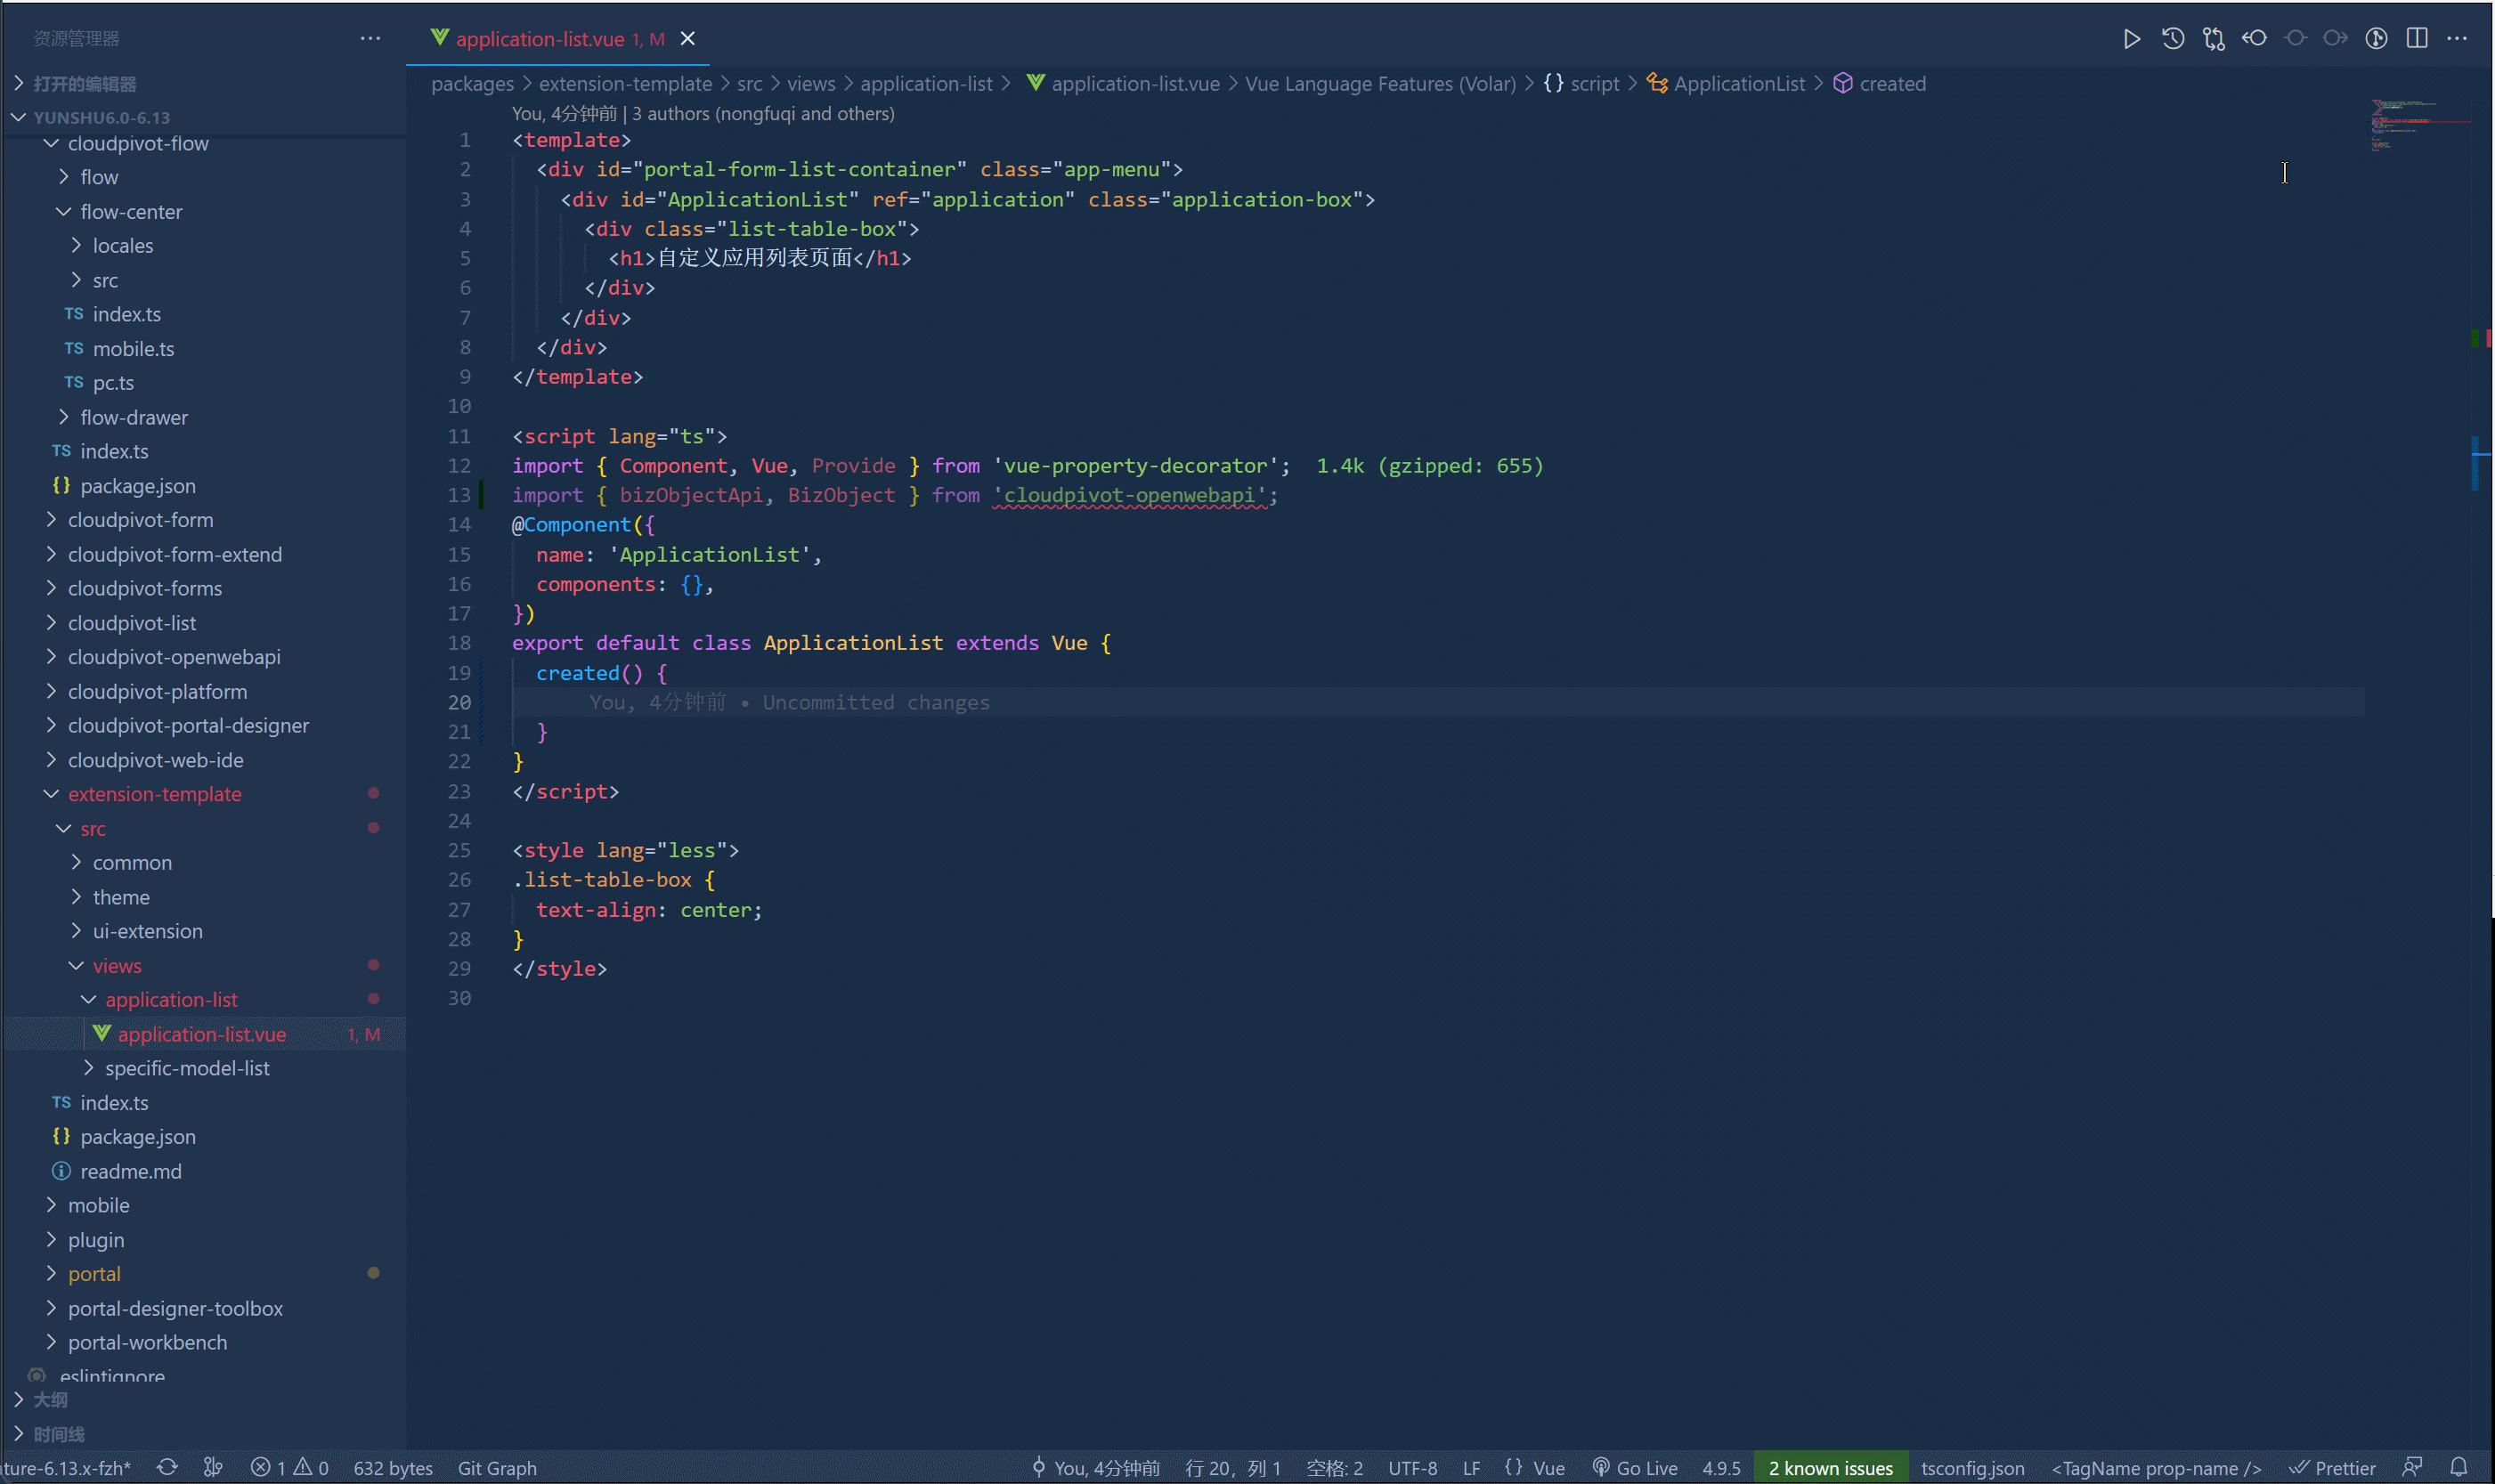The image size is (2495, 1484).
Task: Open the problems panel via the error count
Action: pyautogui.click(x=290, y=1467)
